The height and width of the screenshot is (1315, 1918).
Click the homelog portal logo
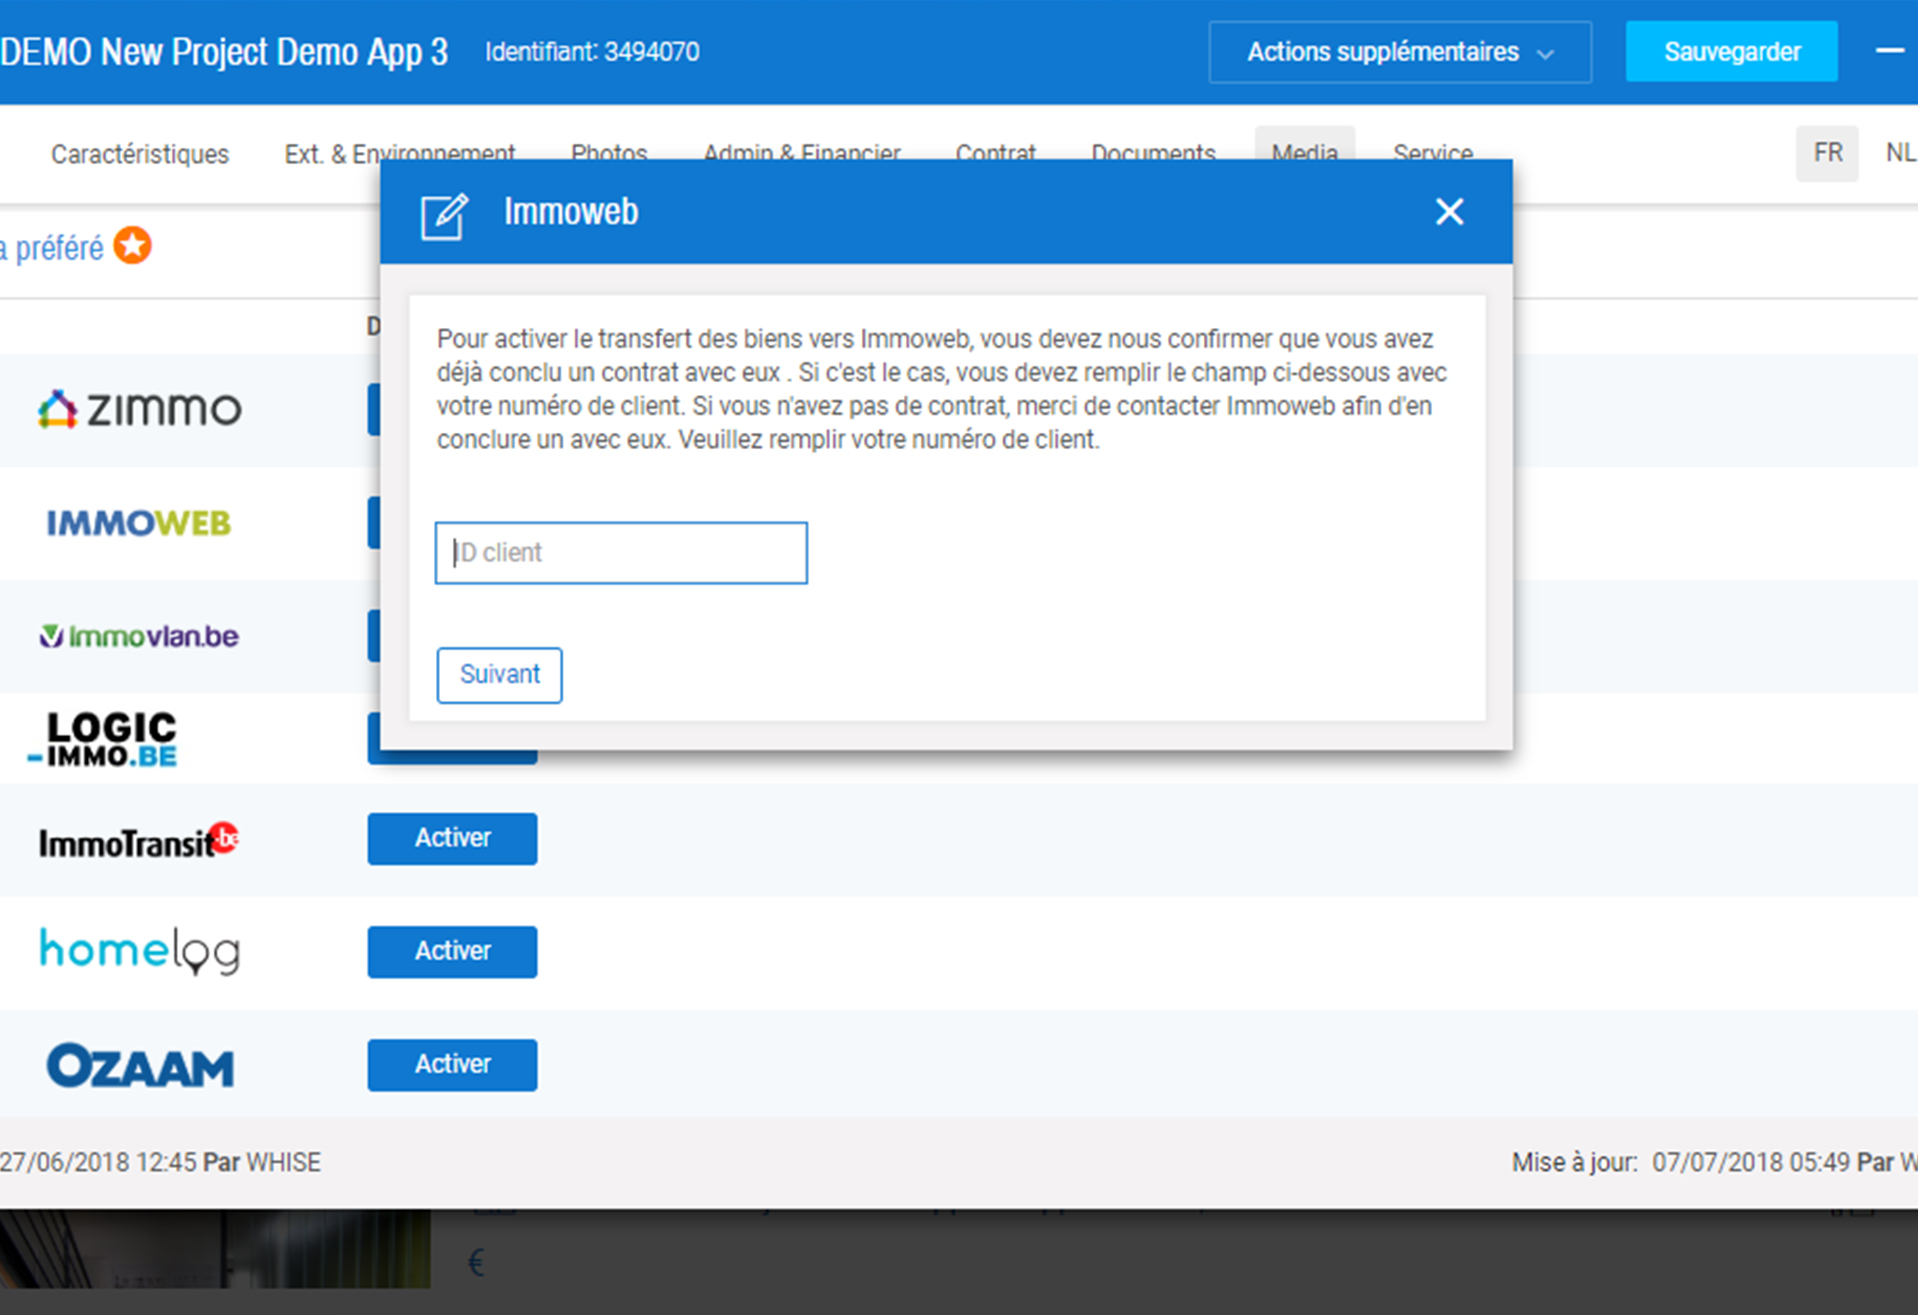click(140, 951)
